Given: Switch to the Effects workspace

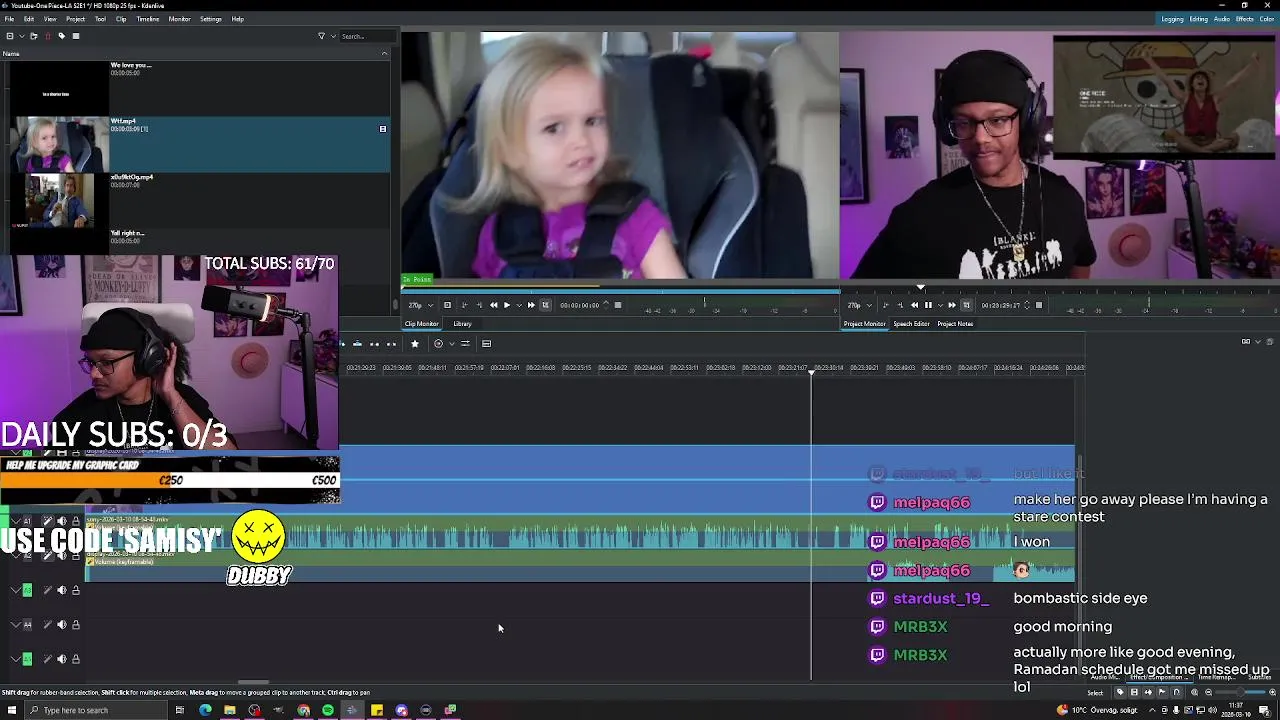Looking at the screenshot, I should point(1244,19).
